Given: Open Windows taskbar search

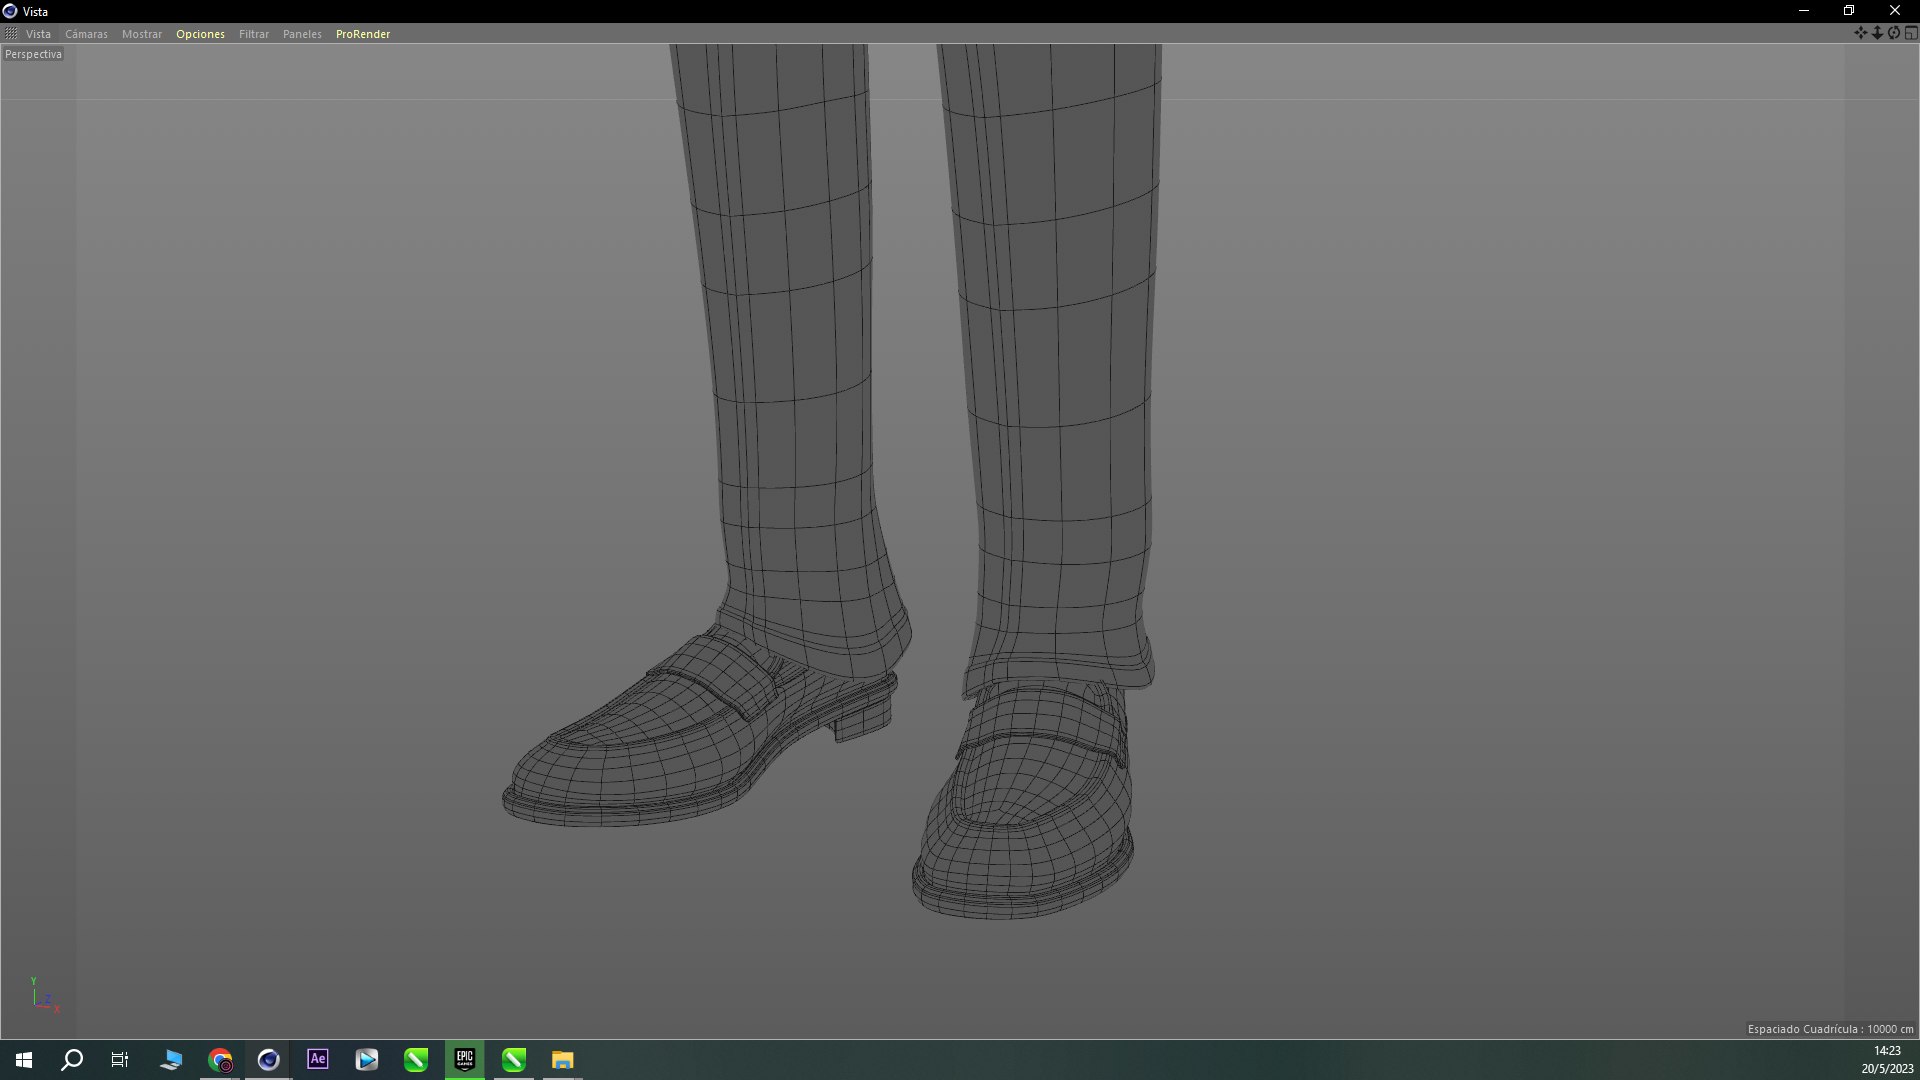Looking at the screenshot, I should (x=72, y=1060).
